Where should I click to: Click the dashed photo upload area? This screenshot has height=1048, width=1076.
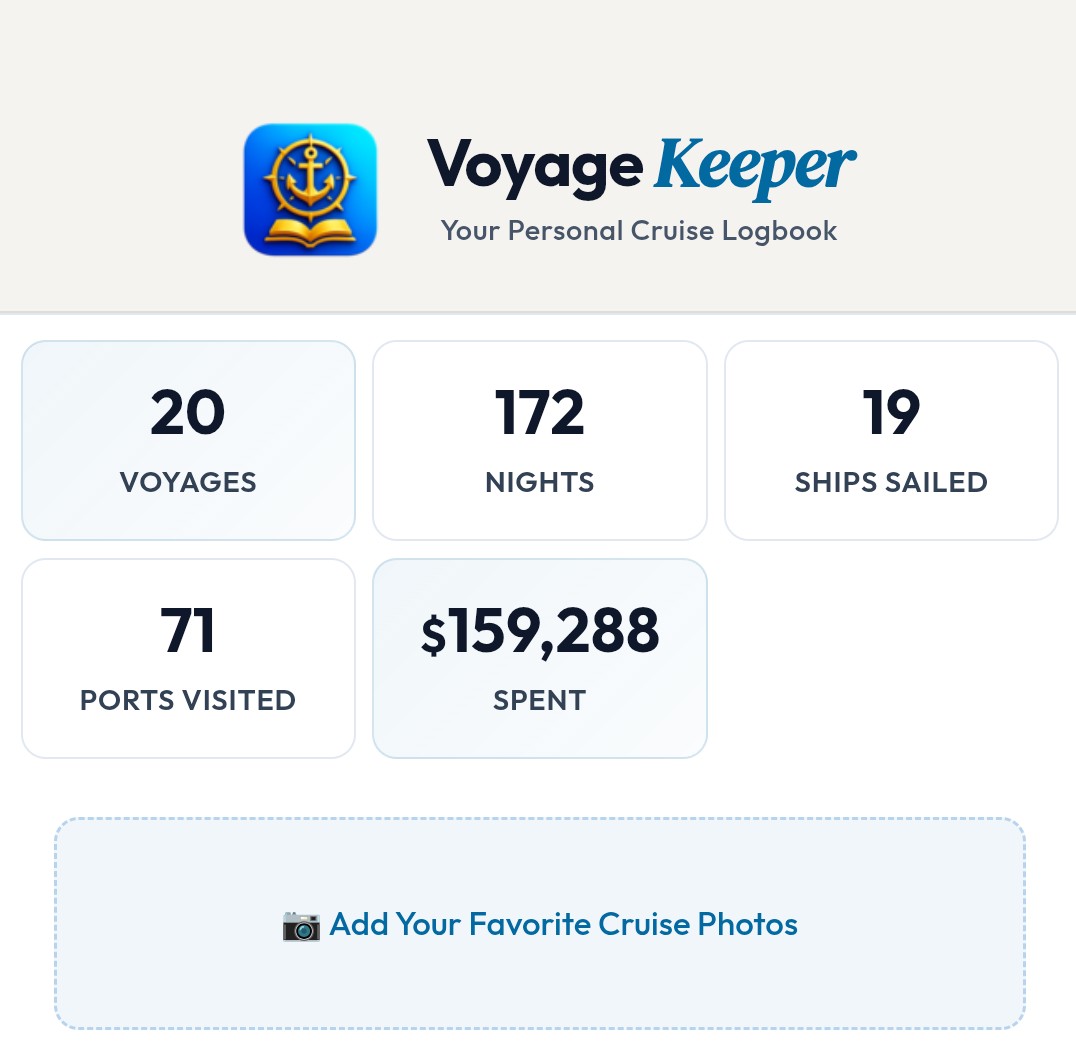[540, 922]
